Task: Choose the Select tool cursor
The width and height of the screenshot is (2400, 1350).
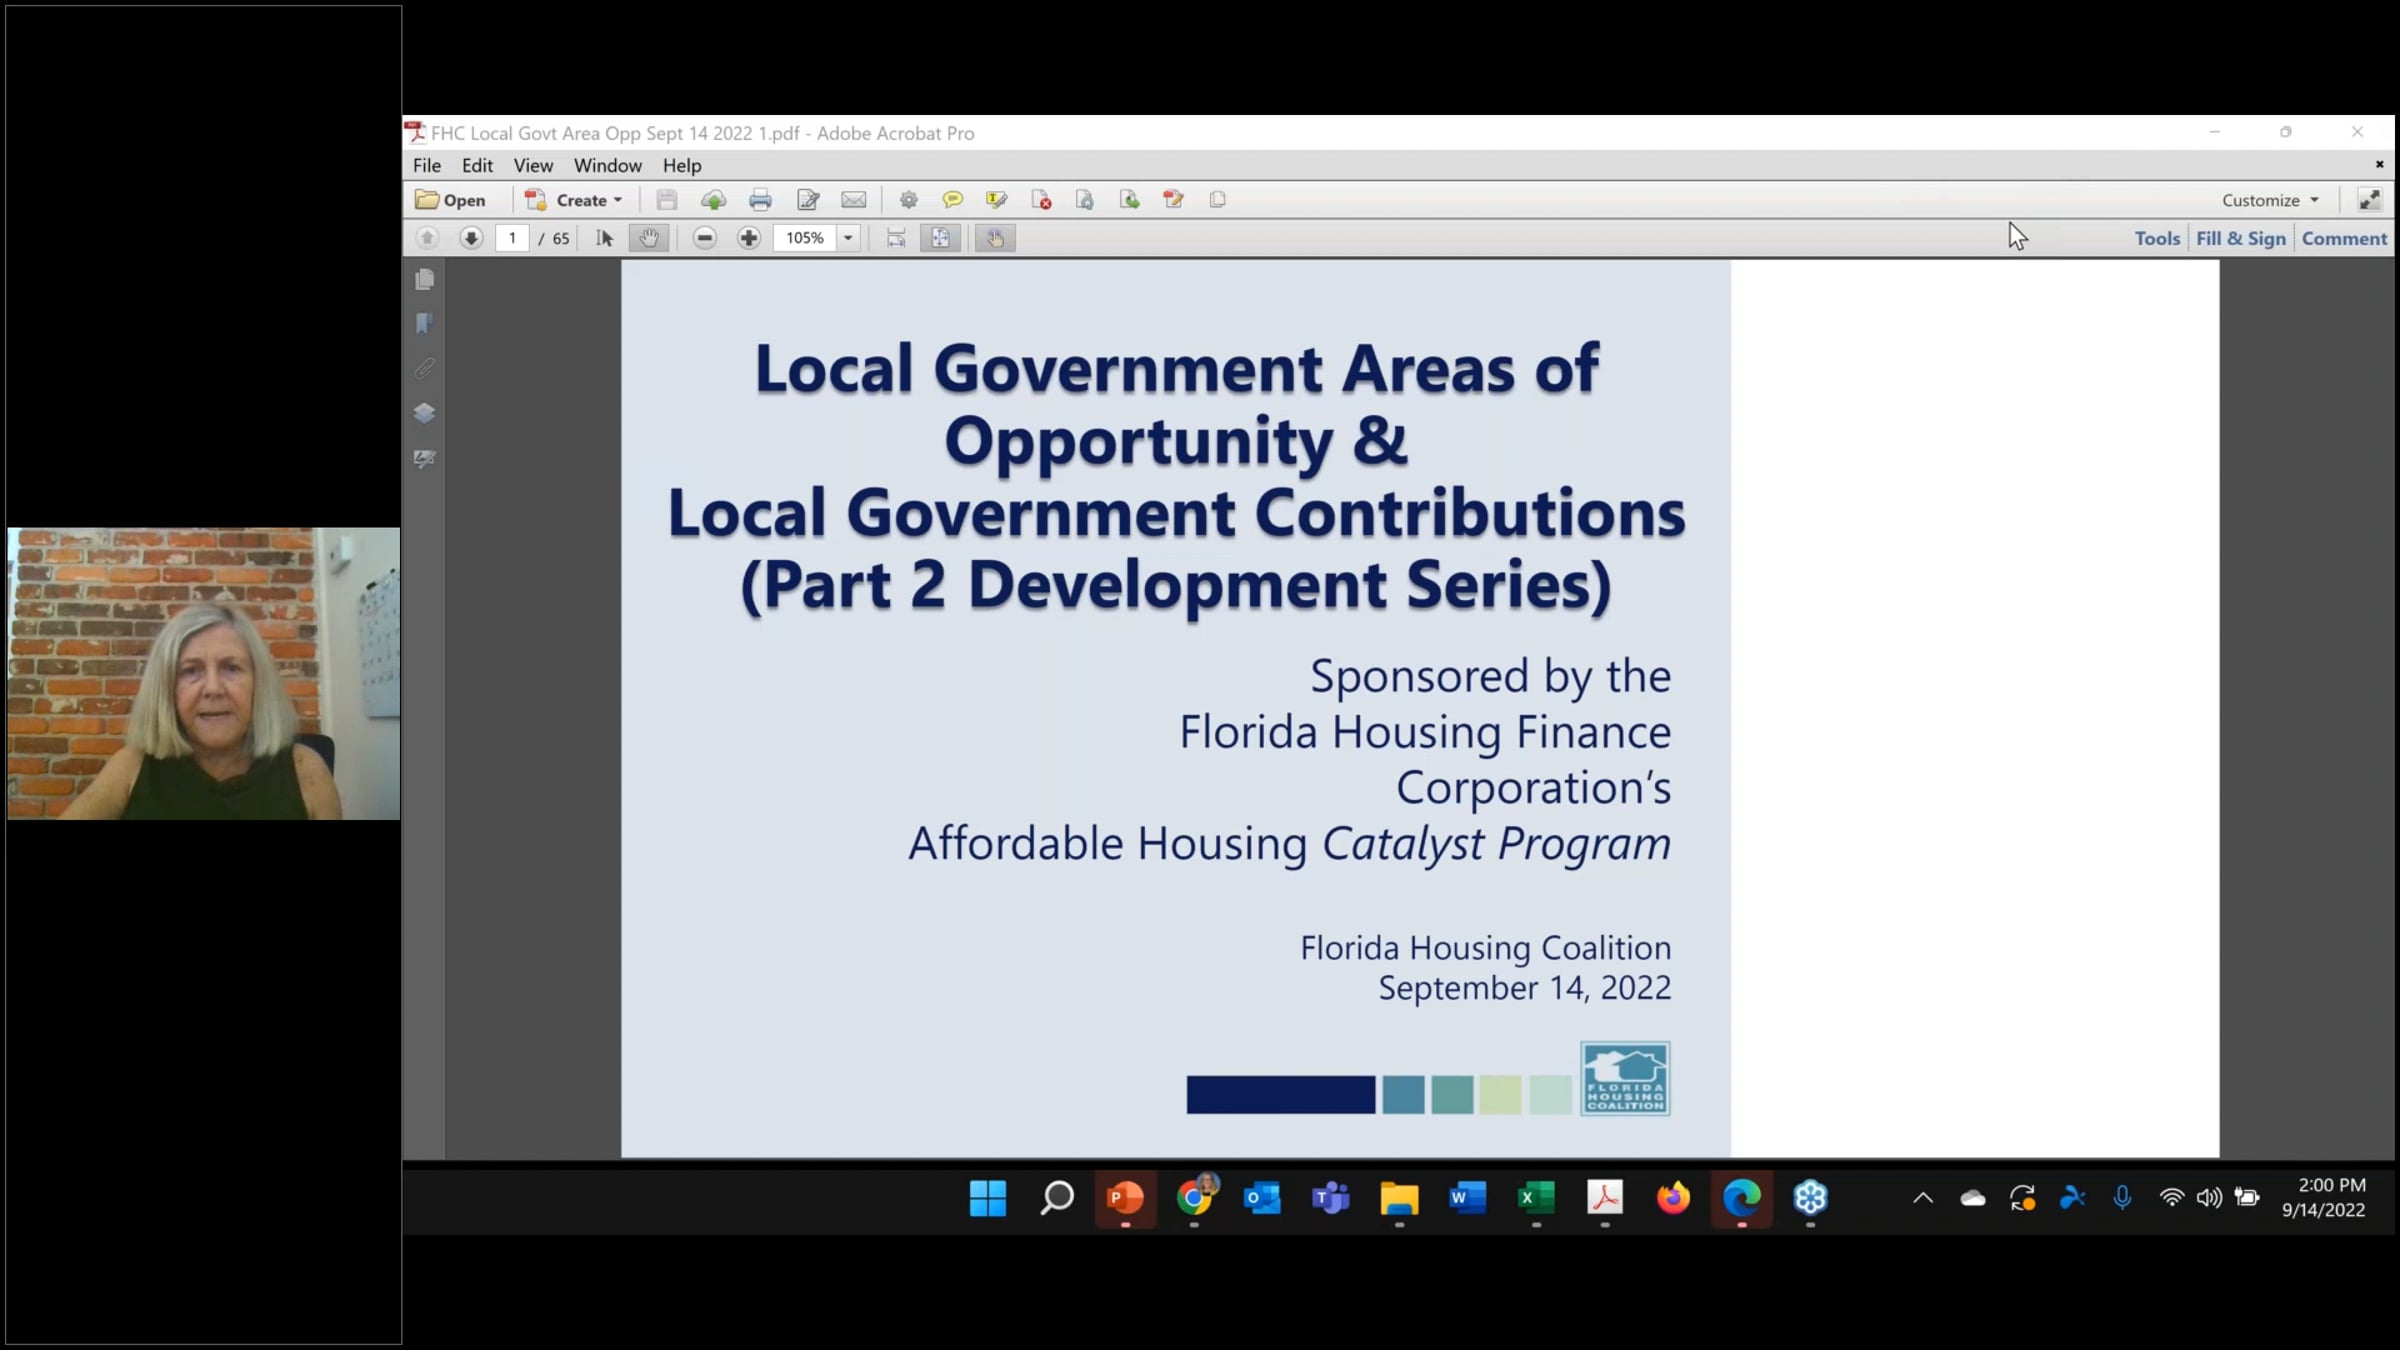Action: click(x=604, y=238)
